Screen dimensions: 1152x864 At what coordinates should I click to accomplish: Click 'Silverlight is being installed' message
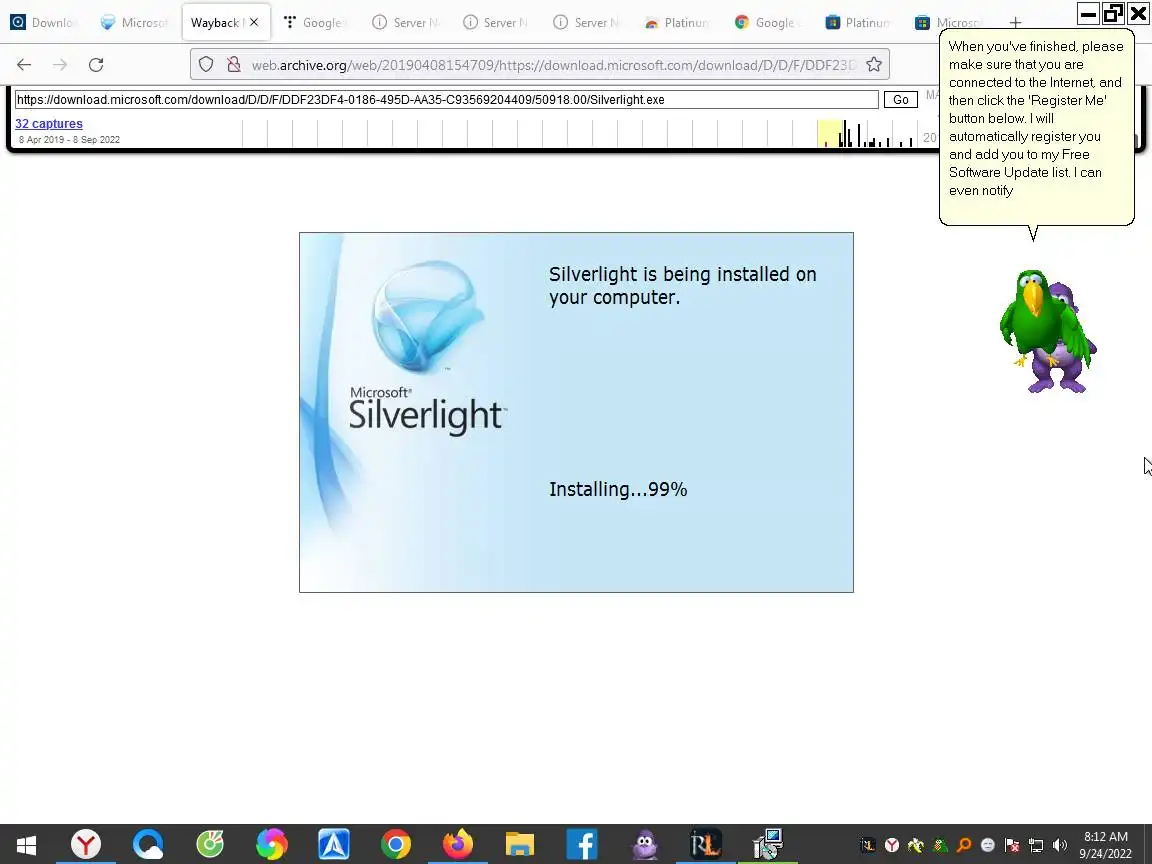(x=683, y=285)
